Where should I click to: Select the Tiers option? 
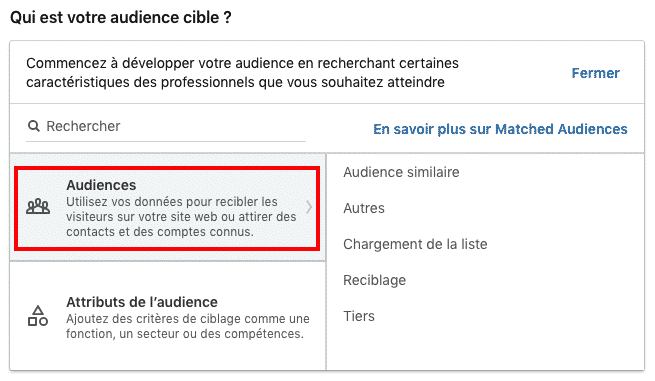click(x=359, y=316)
